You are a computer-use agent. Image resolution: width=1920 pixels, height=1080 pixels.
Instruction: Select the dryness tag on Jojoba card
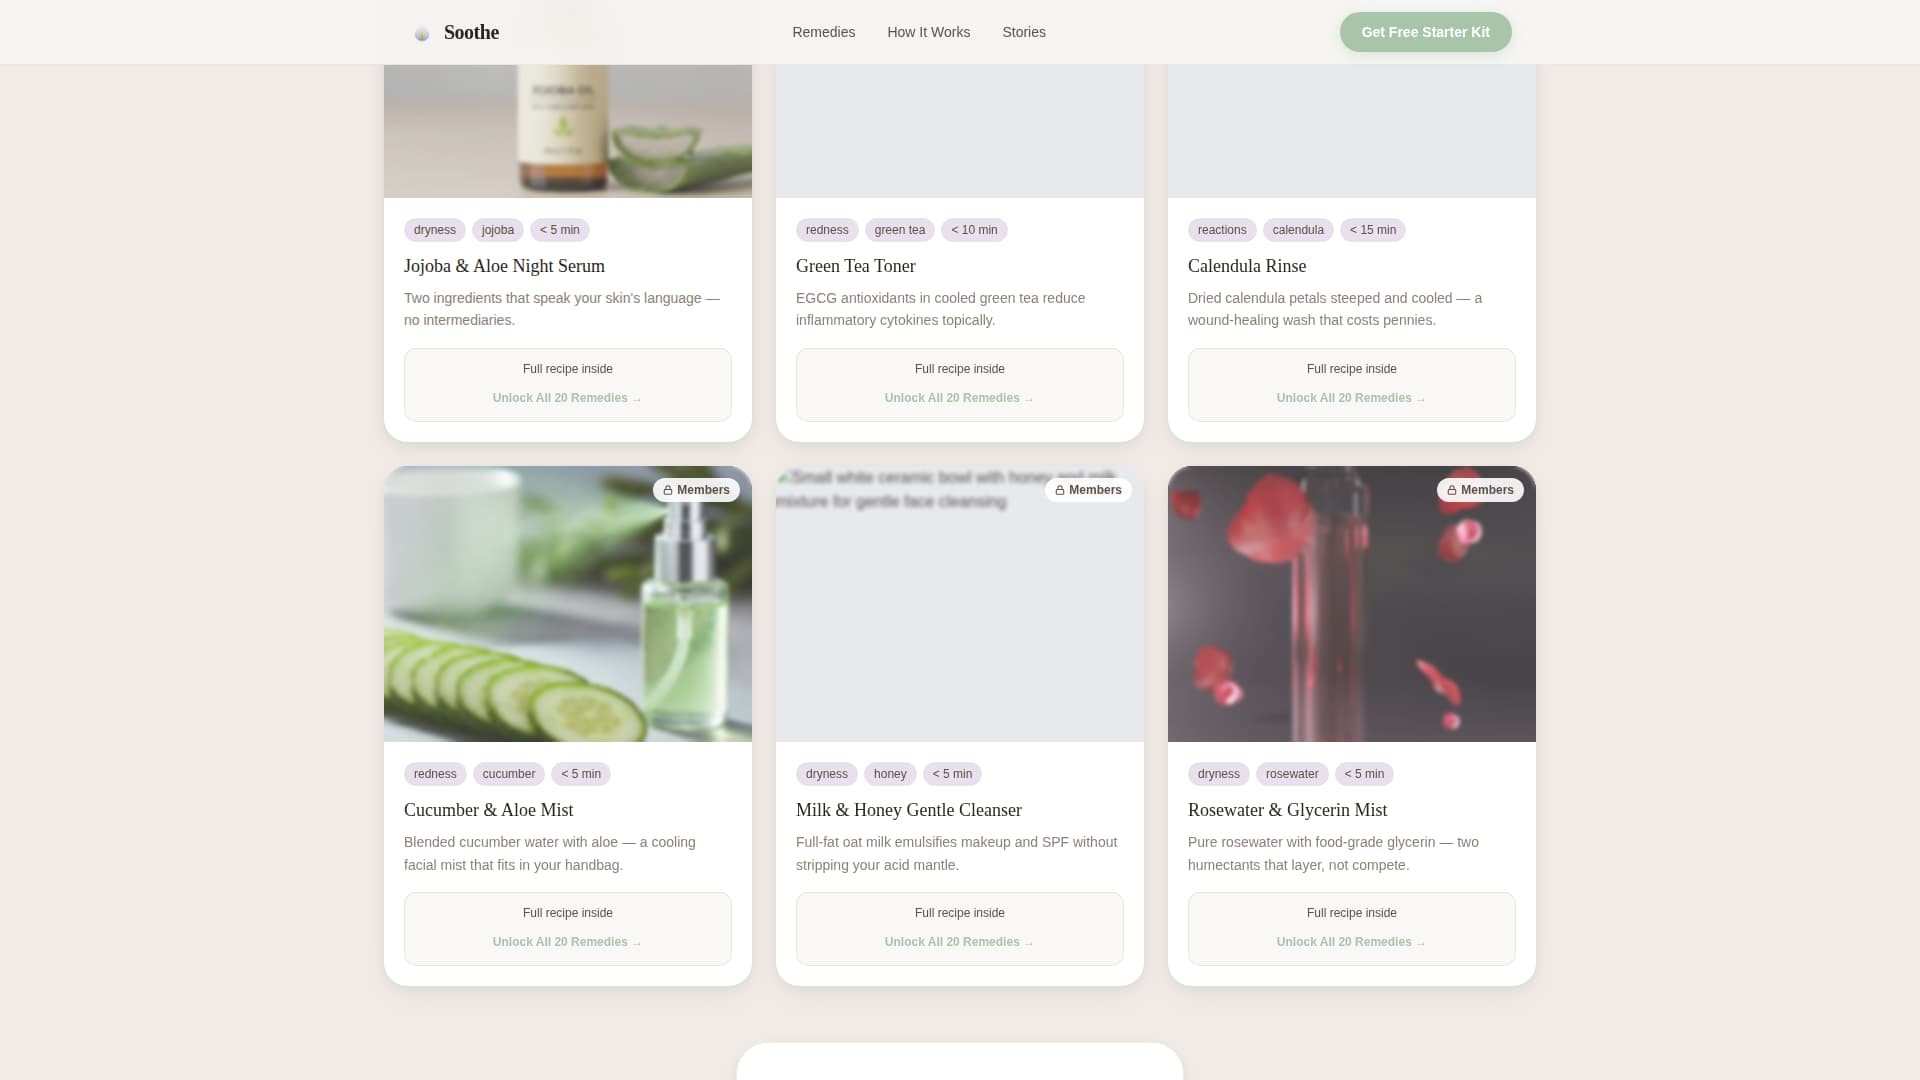(x=435, y=230)
